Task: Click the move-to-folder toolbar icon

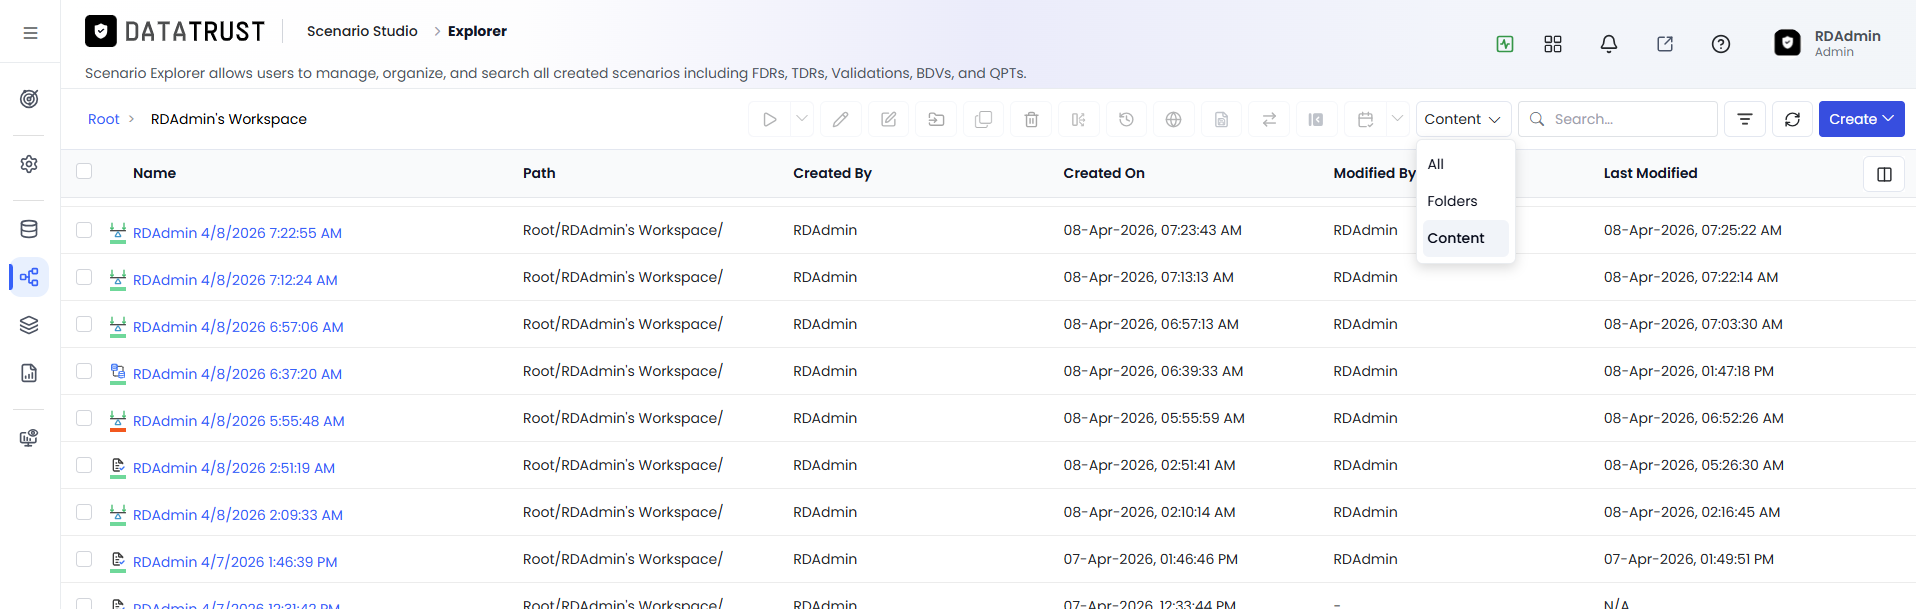Action: point(937,119)
